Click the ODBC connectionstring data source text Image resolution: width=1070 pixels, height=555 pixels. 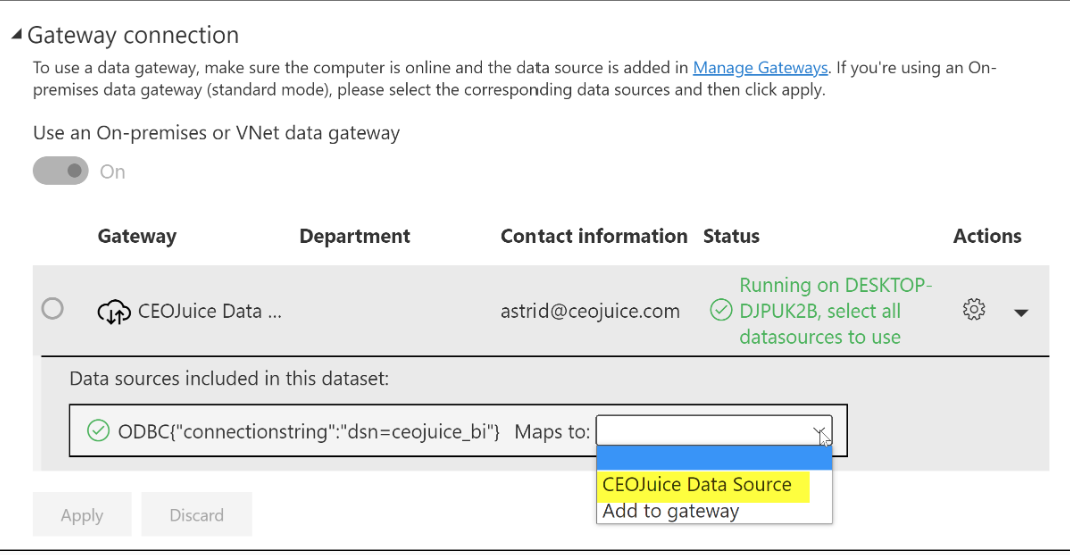[308, 431]
